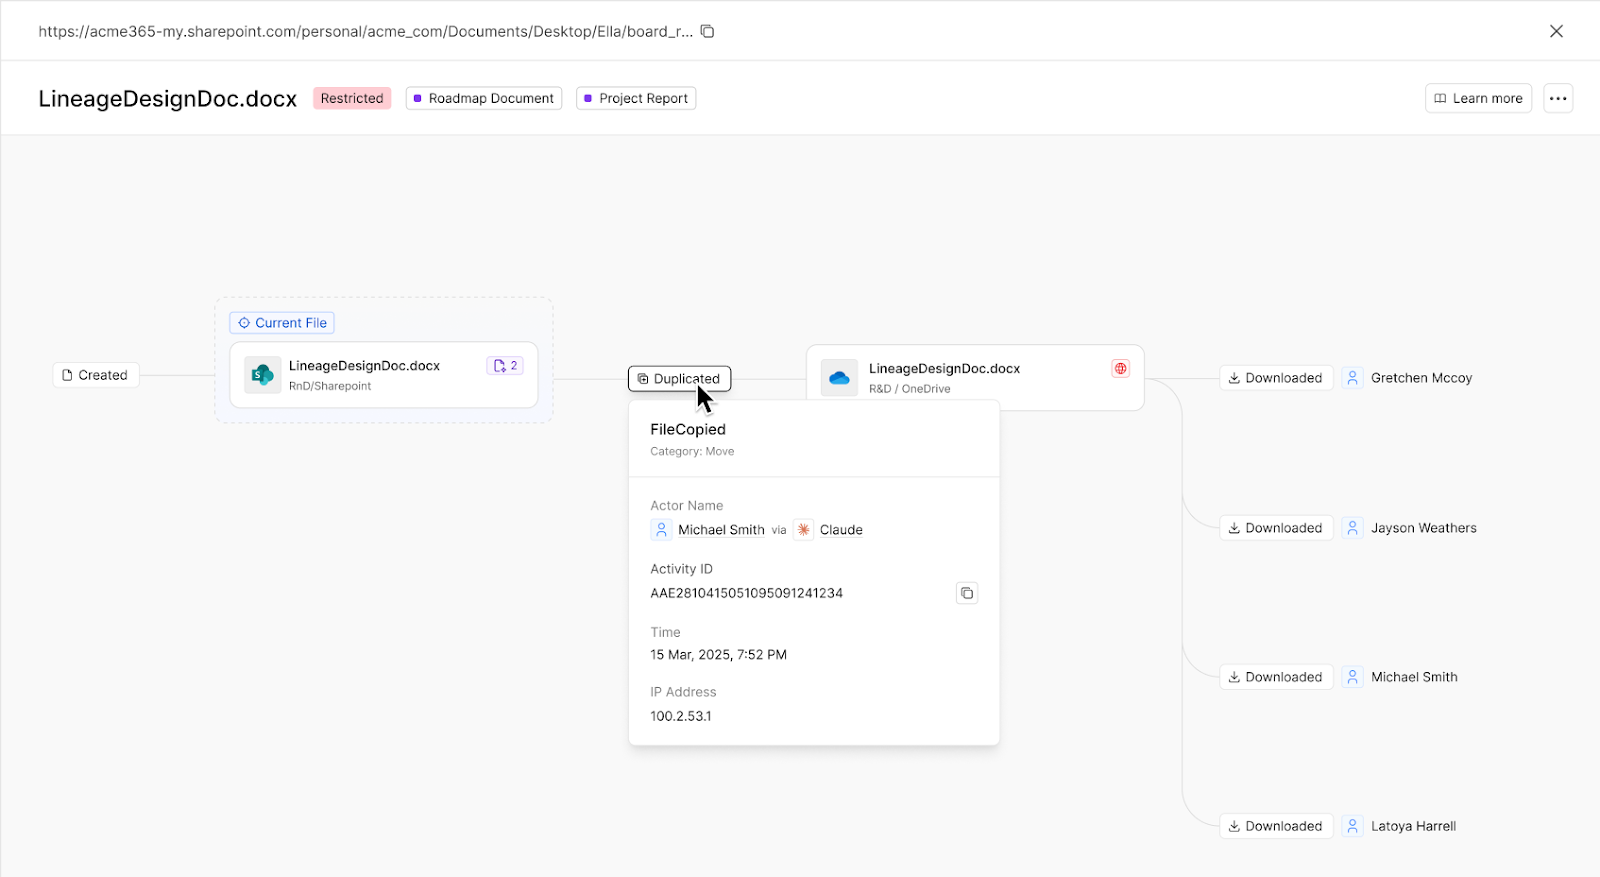Screen dimensions: 1600x877
Task: Click the time value 15 Mar, 2025, 7:52 PM
Action: (718, 655)
